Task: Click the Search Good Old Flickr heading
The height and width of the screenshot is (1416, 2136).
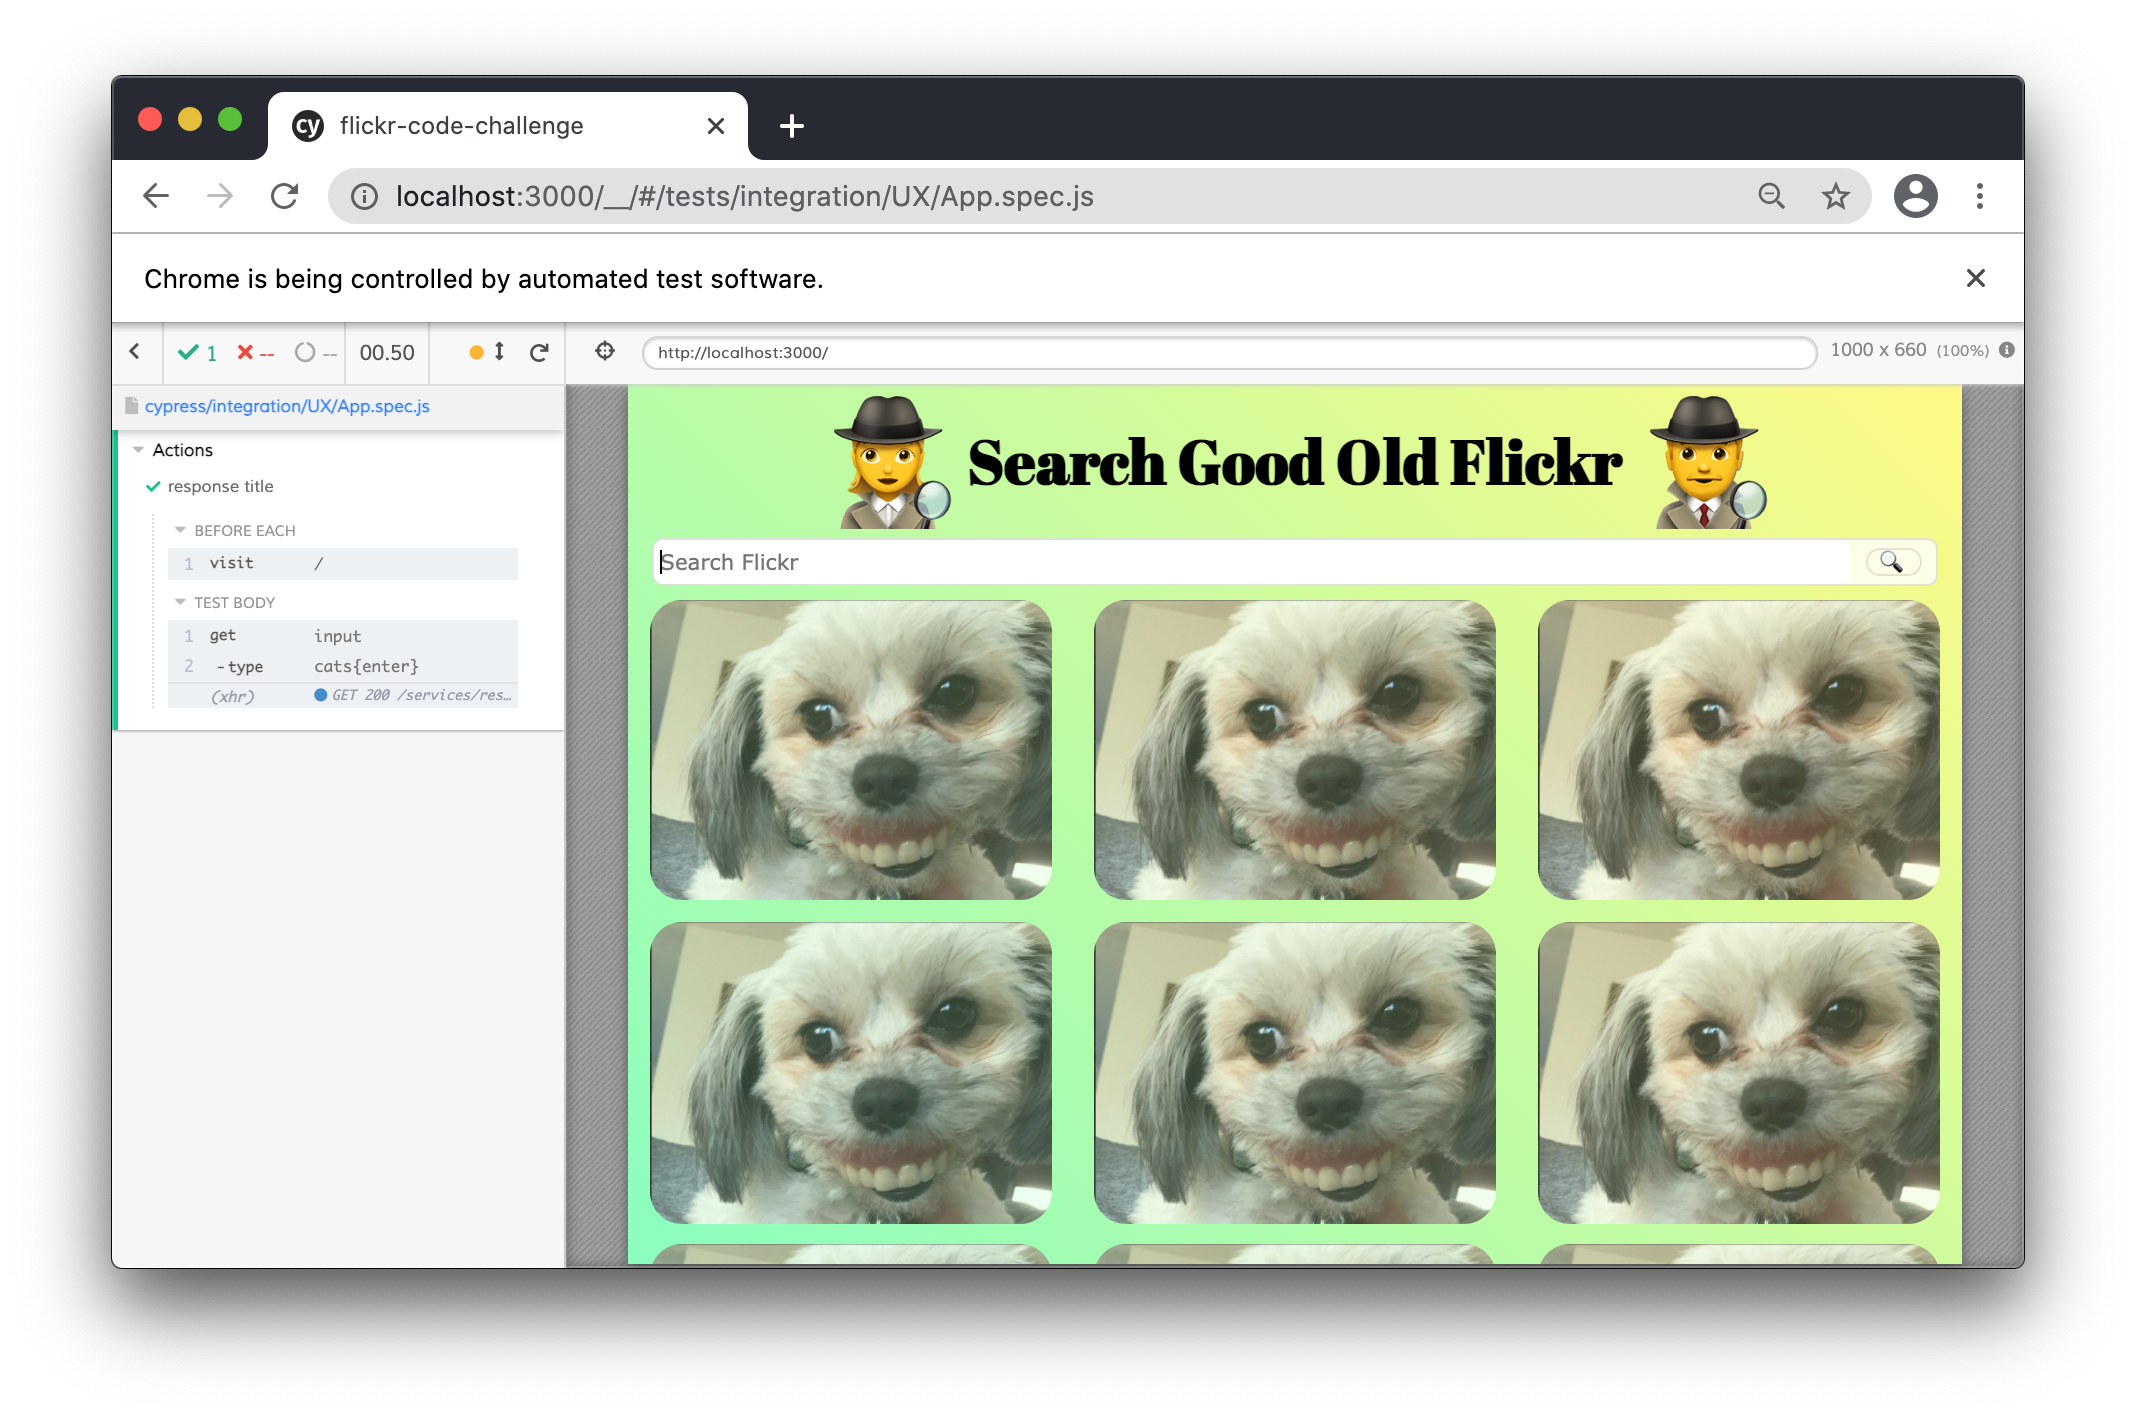Action: pyautogui.click(x=1295, y=463)
